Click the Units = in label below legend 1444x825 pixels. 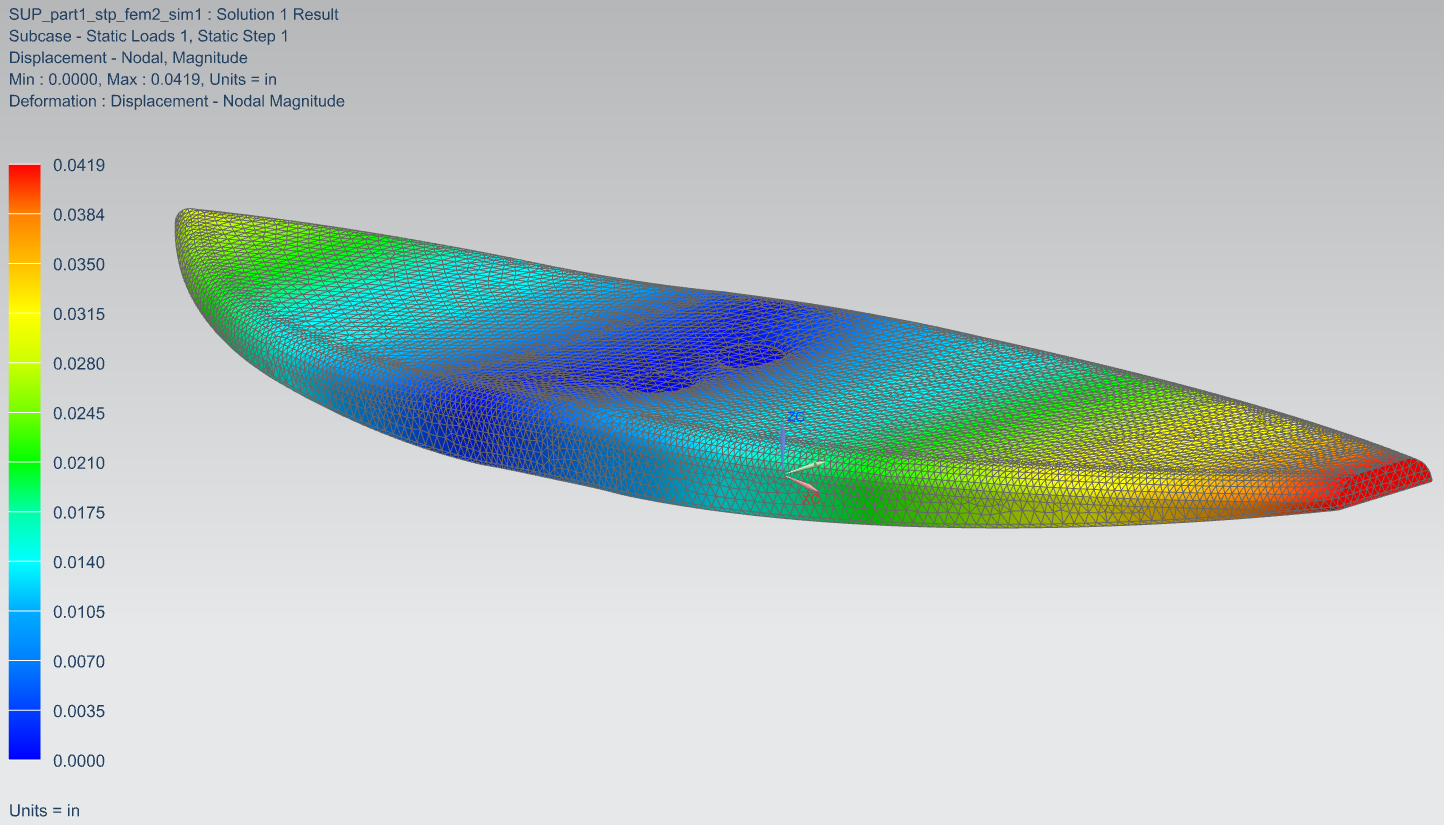pyautogui.click(x=44, y=810)
